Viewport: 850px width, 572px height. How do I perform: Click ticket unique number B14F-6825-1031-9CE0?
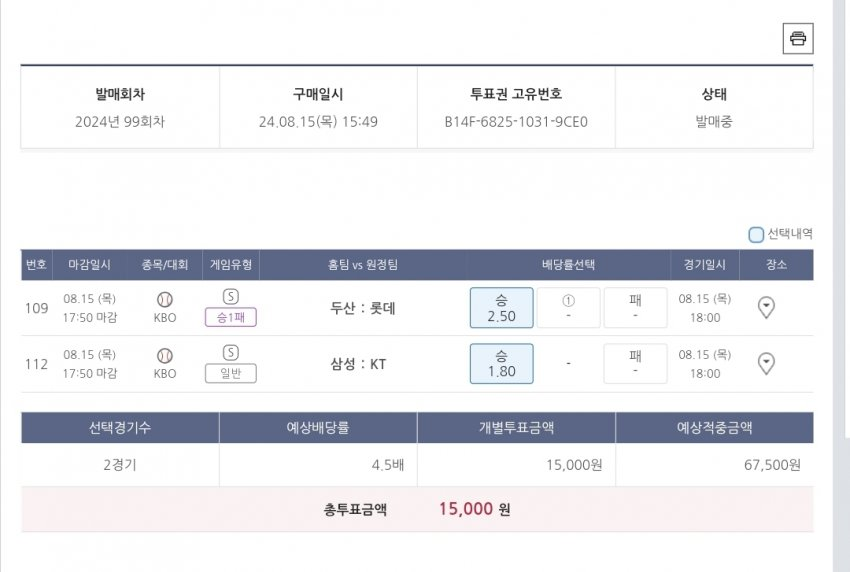(516, 122)
